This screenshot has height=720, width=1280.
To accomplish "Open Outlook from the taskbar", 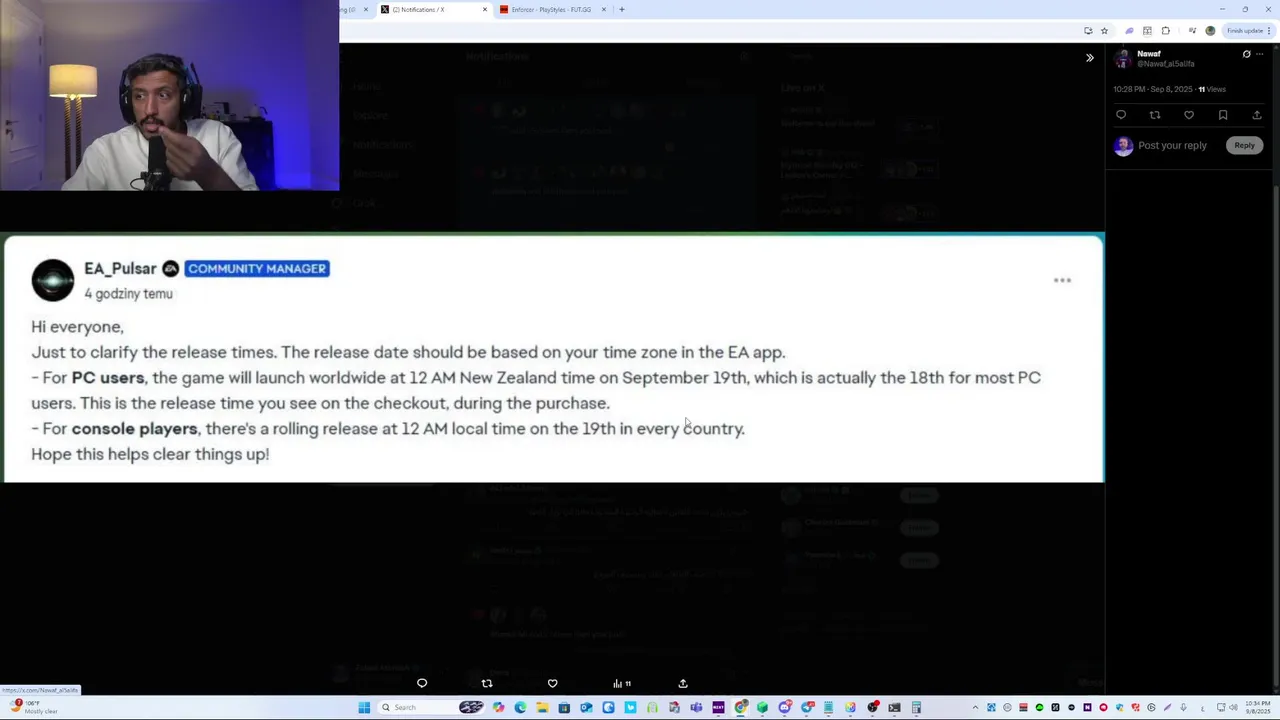I will coord(586,707).
